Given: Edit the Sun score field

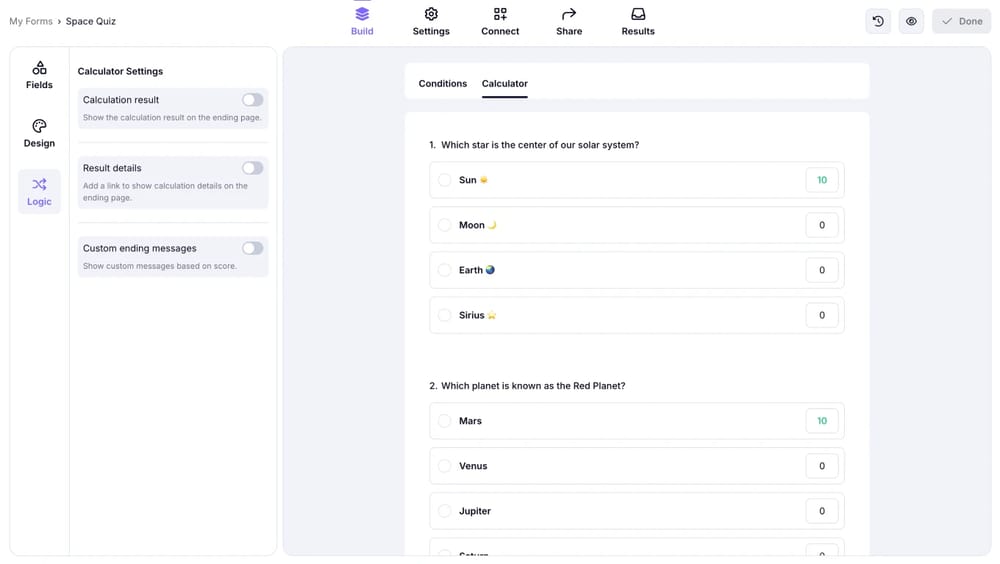Looking at the screenshot, I should [821, 180].
